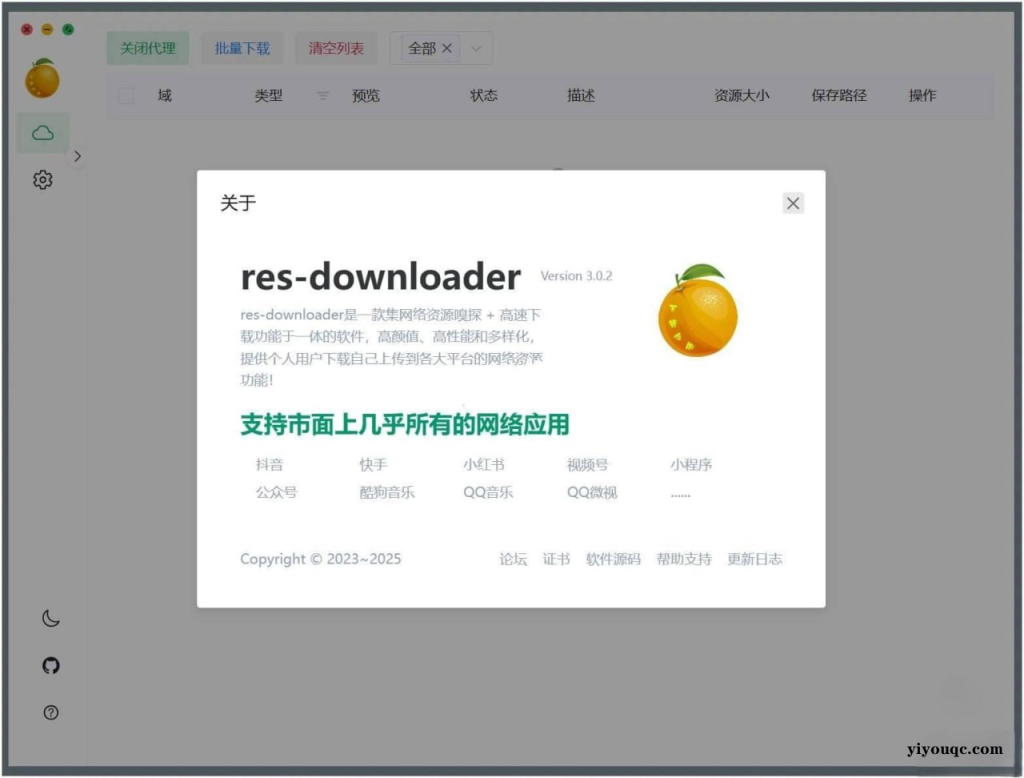
Task: Open the 论坛 link
Action: point(512,559)
